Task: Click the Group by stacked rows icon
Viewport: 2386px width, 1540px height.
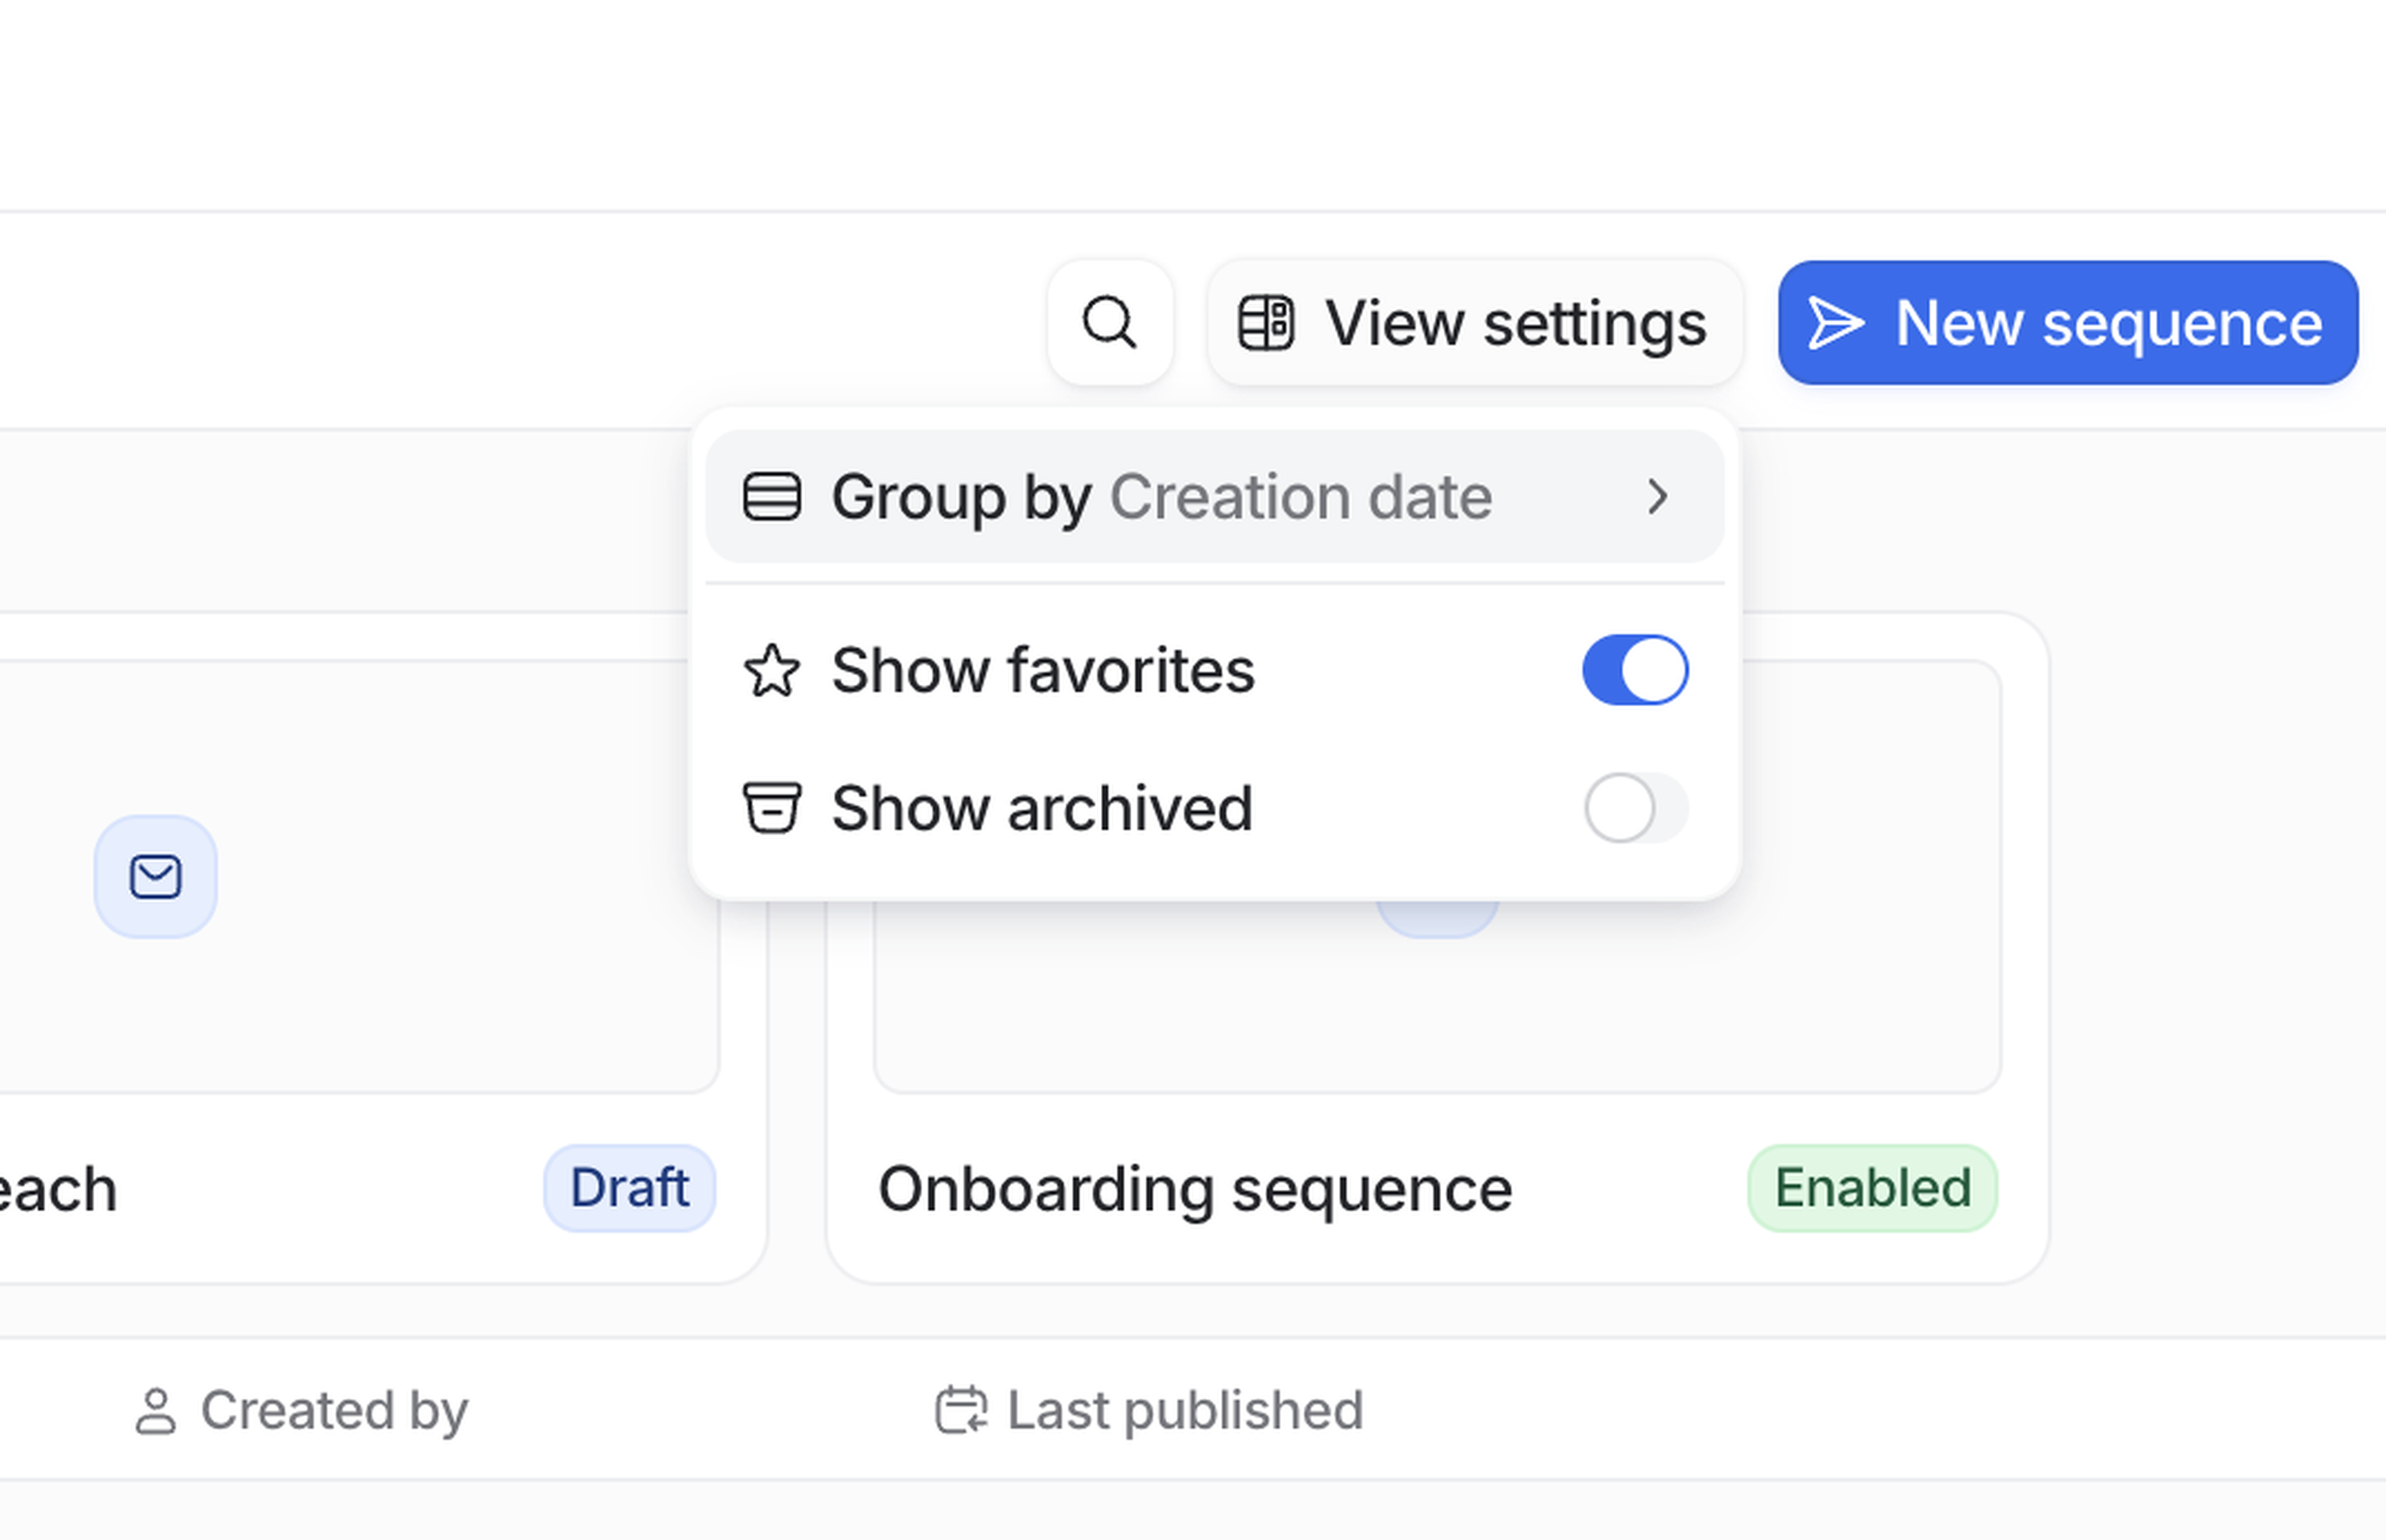Action: coord(771,497)
